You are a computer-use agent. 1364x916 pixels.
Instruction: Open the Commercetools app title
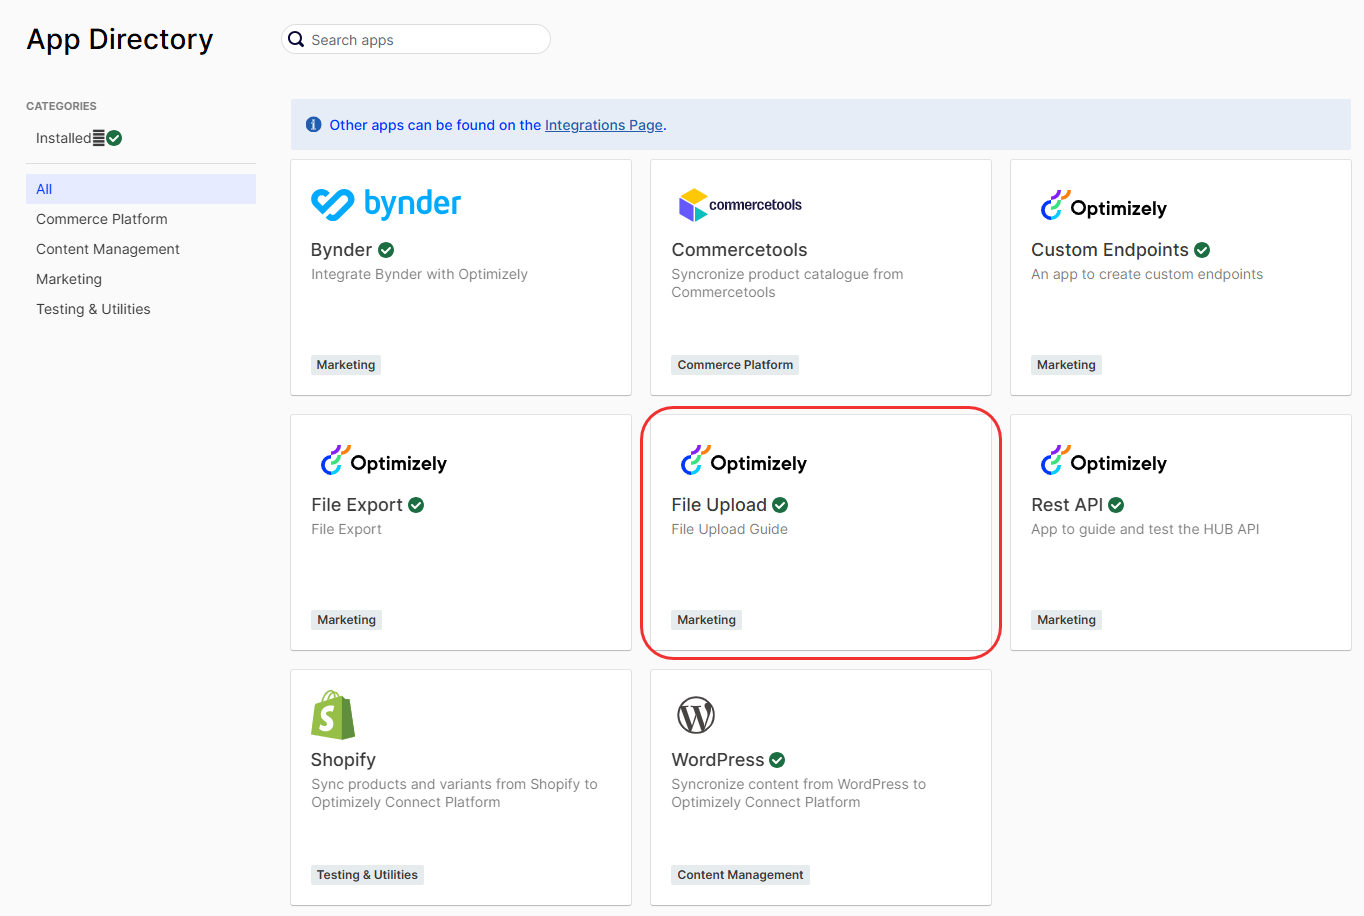739,250
